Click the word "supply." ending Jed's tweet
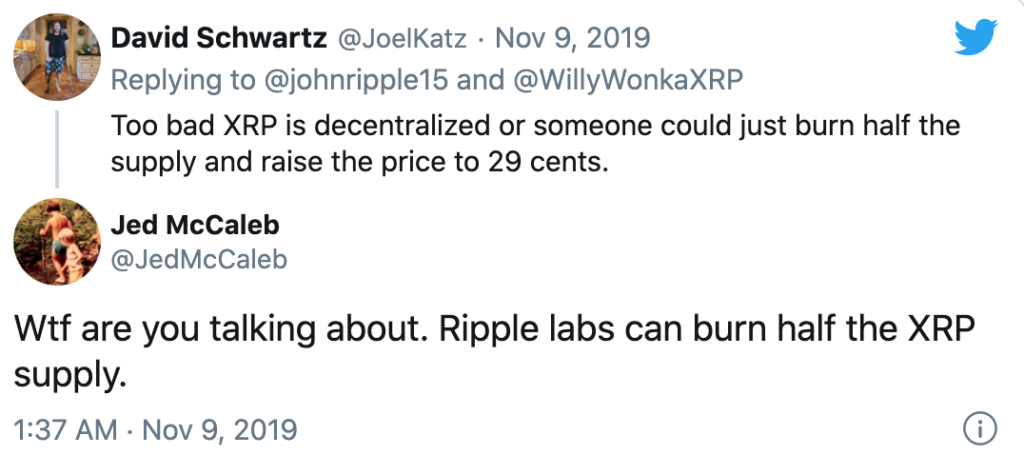The image size is (1024, 455). pyautogui.click(x=70, y=377)
